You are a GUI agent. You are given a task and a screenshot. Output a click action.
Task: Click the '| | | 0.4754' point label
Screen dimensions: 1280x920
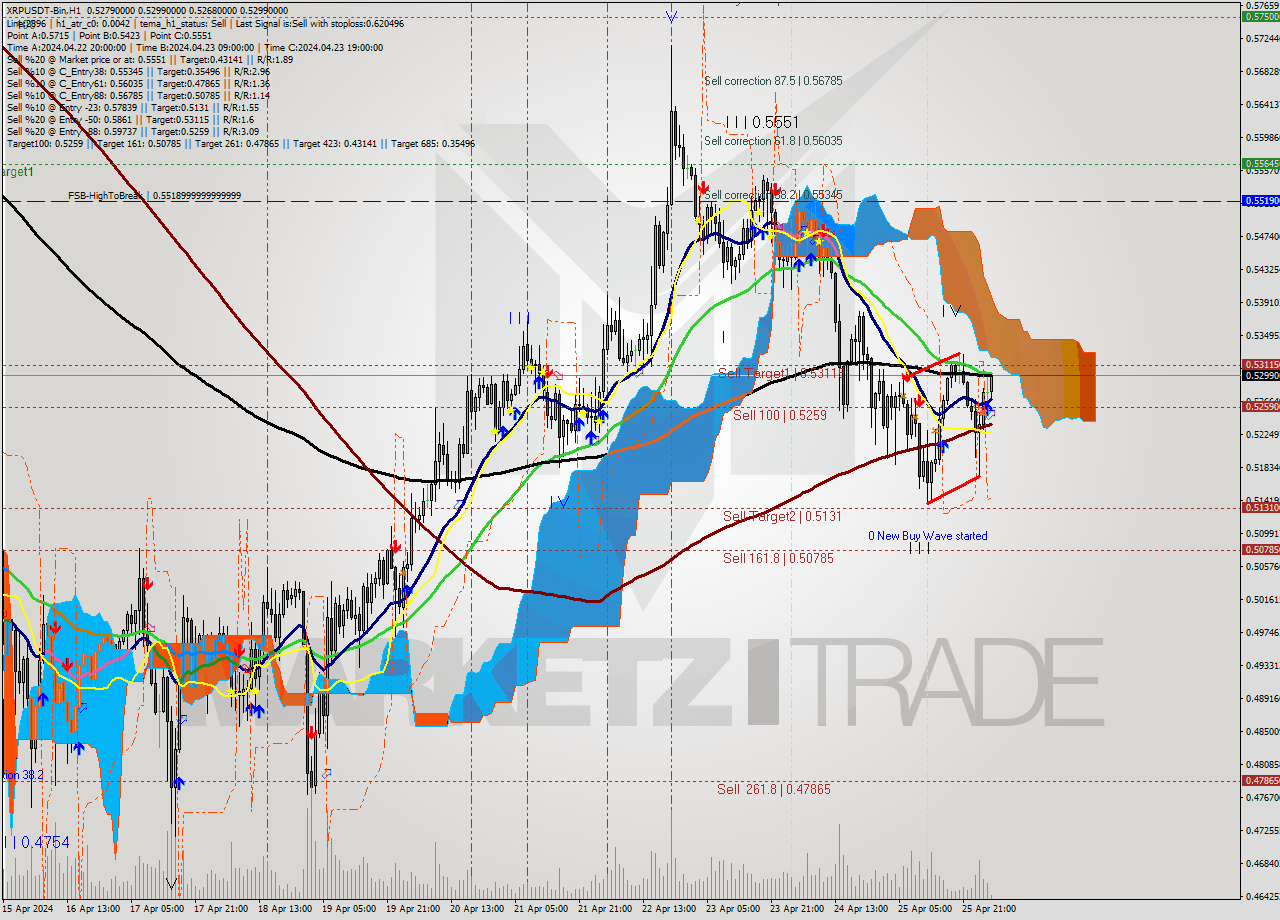pos(37,842)
